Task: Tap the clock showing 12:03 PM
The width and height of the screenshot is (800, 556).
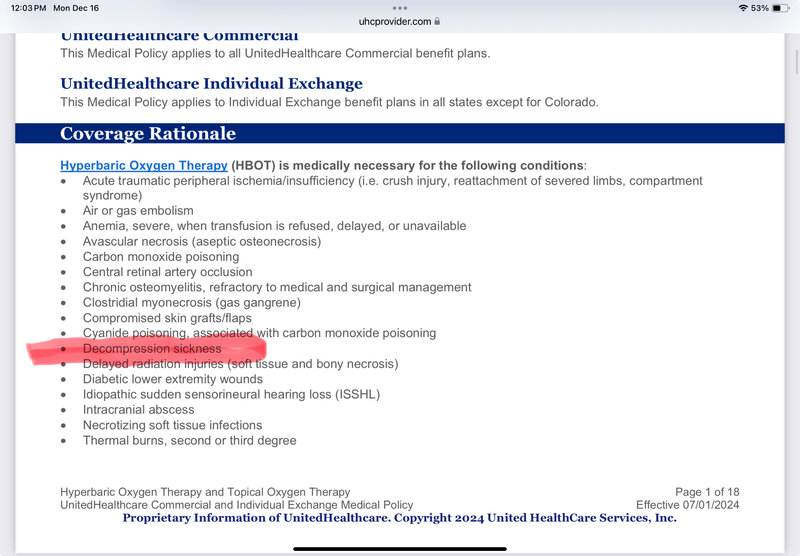Action: (27, 8)
